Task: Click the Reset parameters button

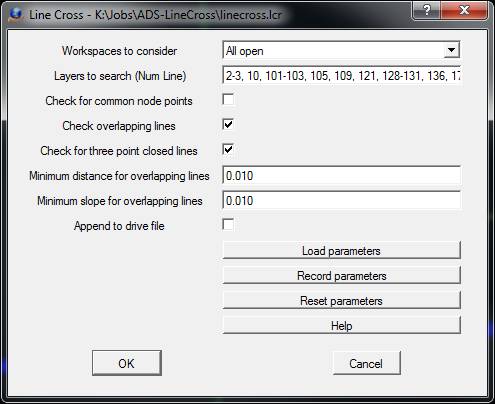Action: click(341, 300)
